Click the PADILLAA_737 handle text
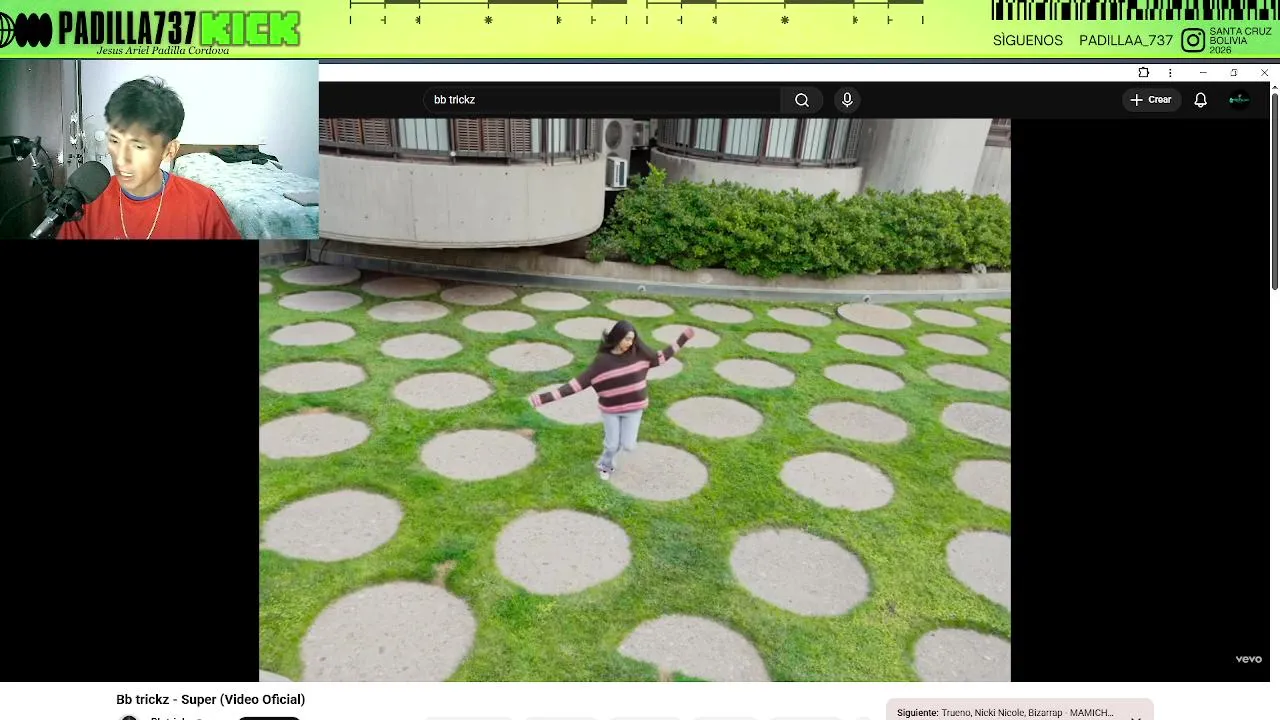 (x=1126, y=40)
